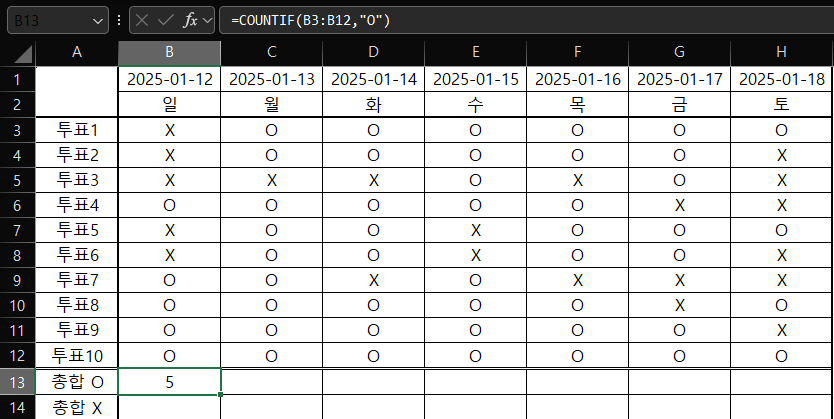Click the O in 투표10 row under 2025-01-16
Viewport: 834px width, 419px height.
578,355
